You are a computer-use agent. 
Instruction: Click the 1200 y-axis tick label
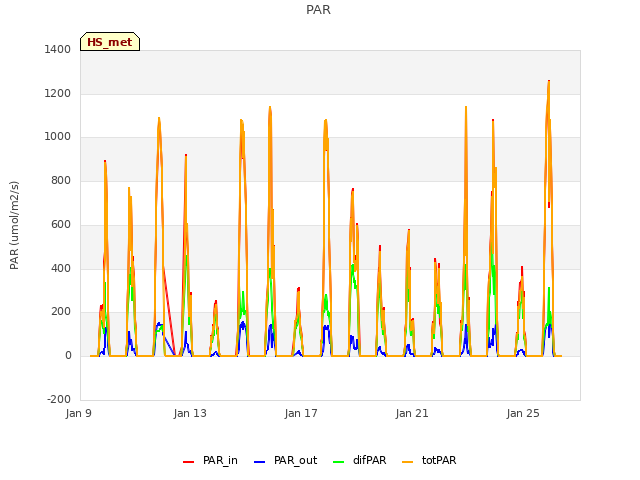coord(58,93)
